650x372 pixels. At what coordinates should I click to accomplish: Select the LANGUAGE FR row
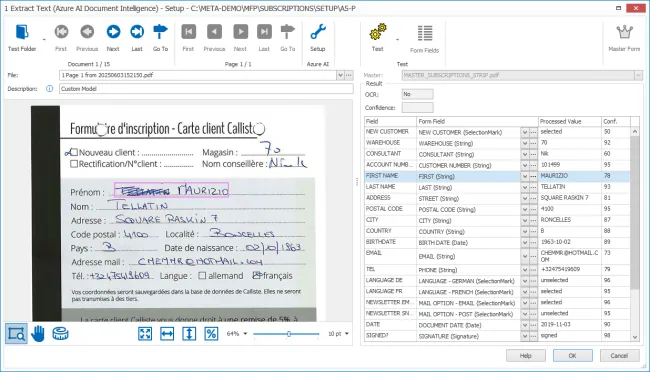pyautogui.click(x=497, y=292)
